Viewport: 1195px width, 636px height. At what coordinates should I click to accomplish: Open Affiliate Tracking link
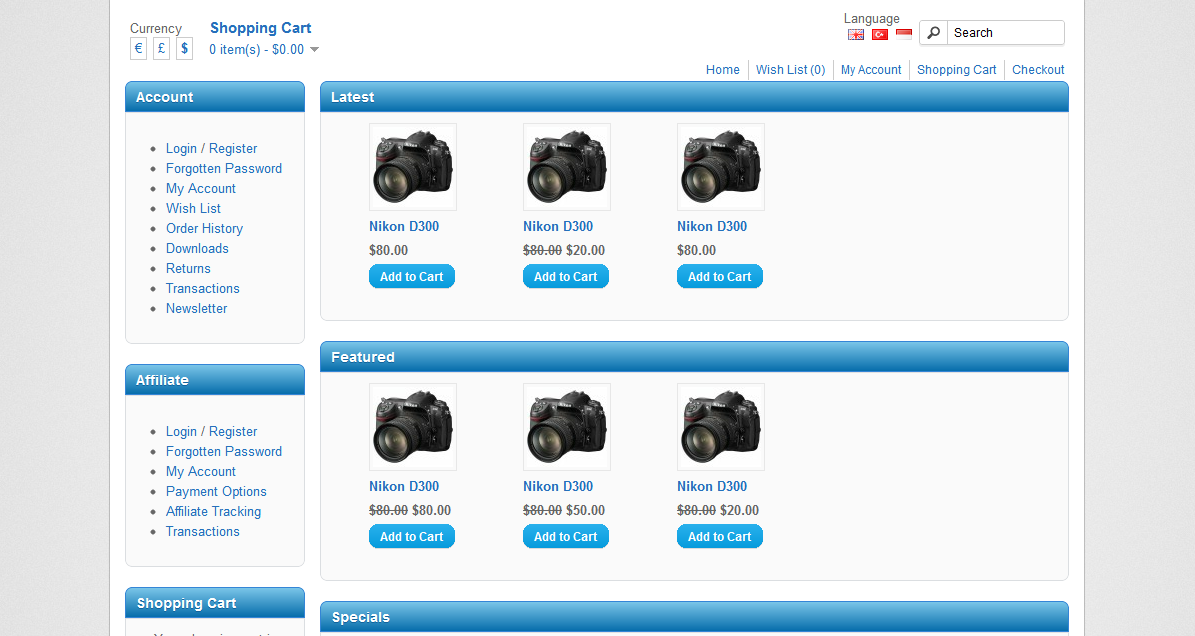pos(213,512)
